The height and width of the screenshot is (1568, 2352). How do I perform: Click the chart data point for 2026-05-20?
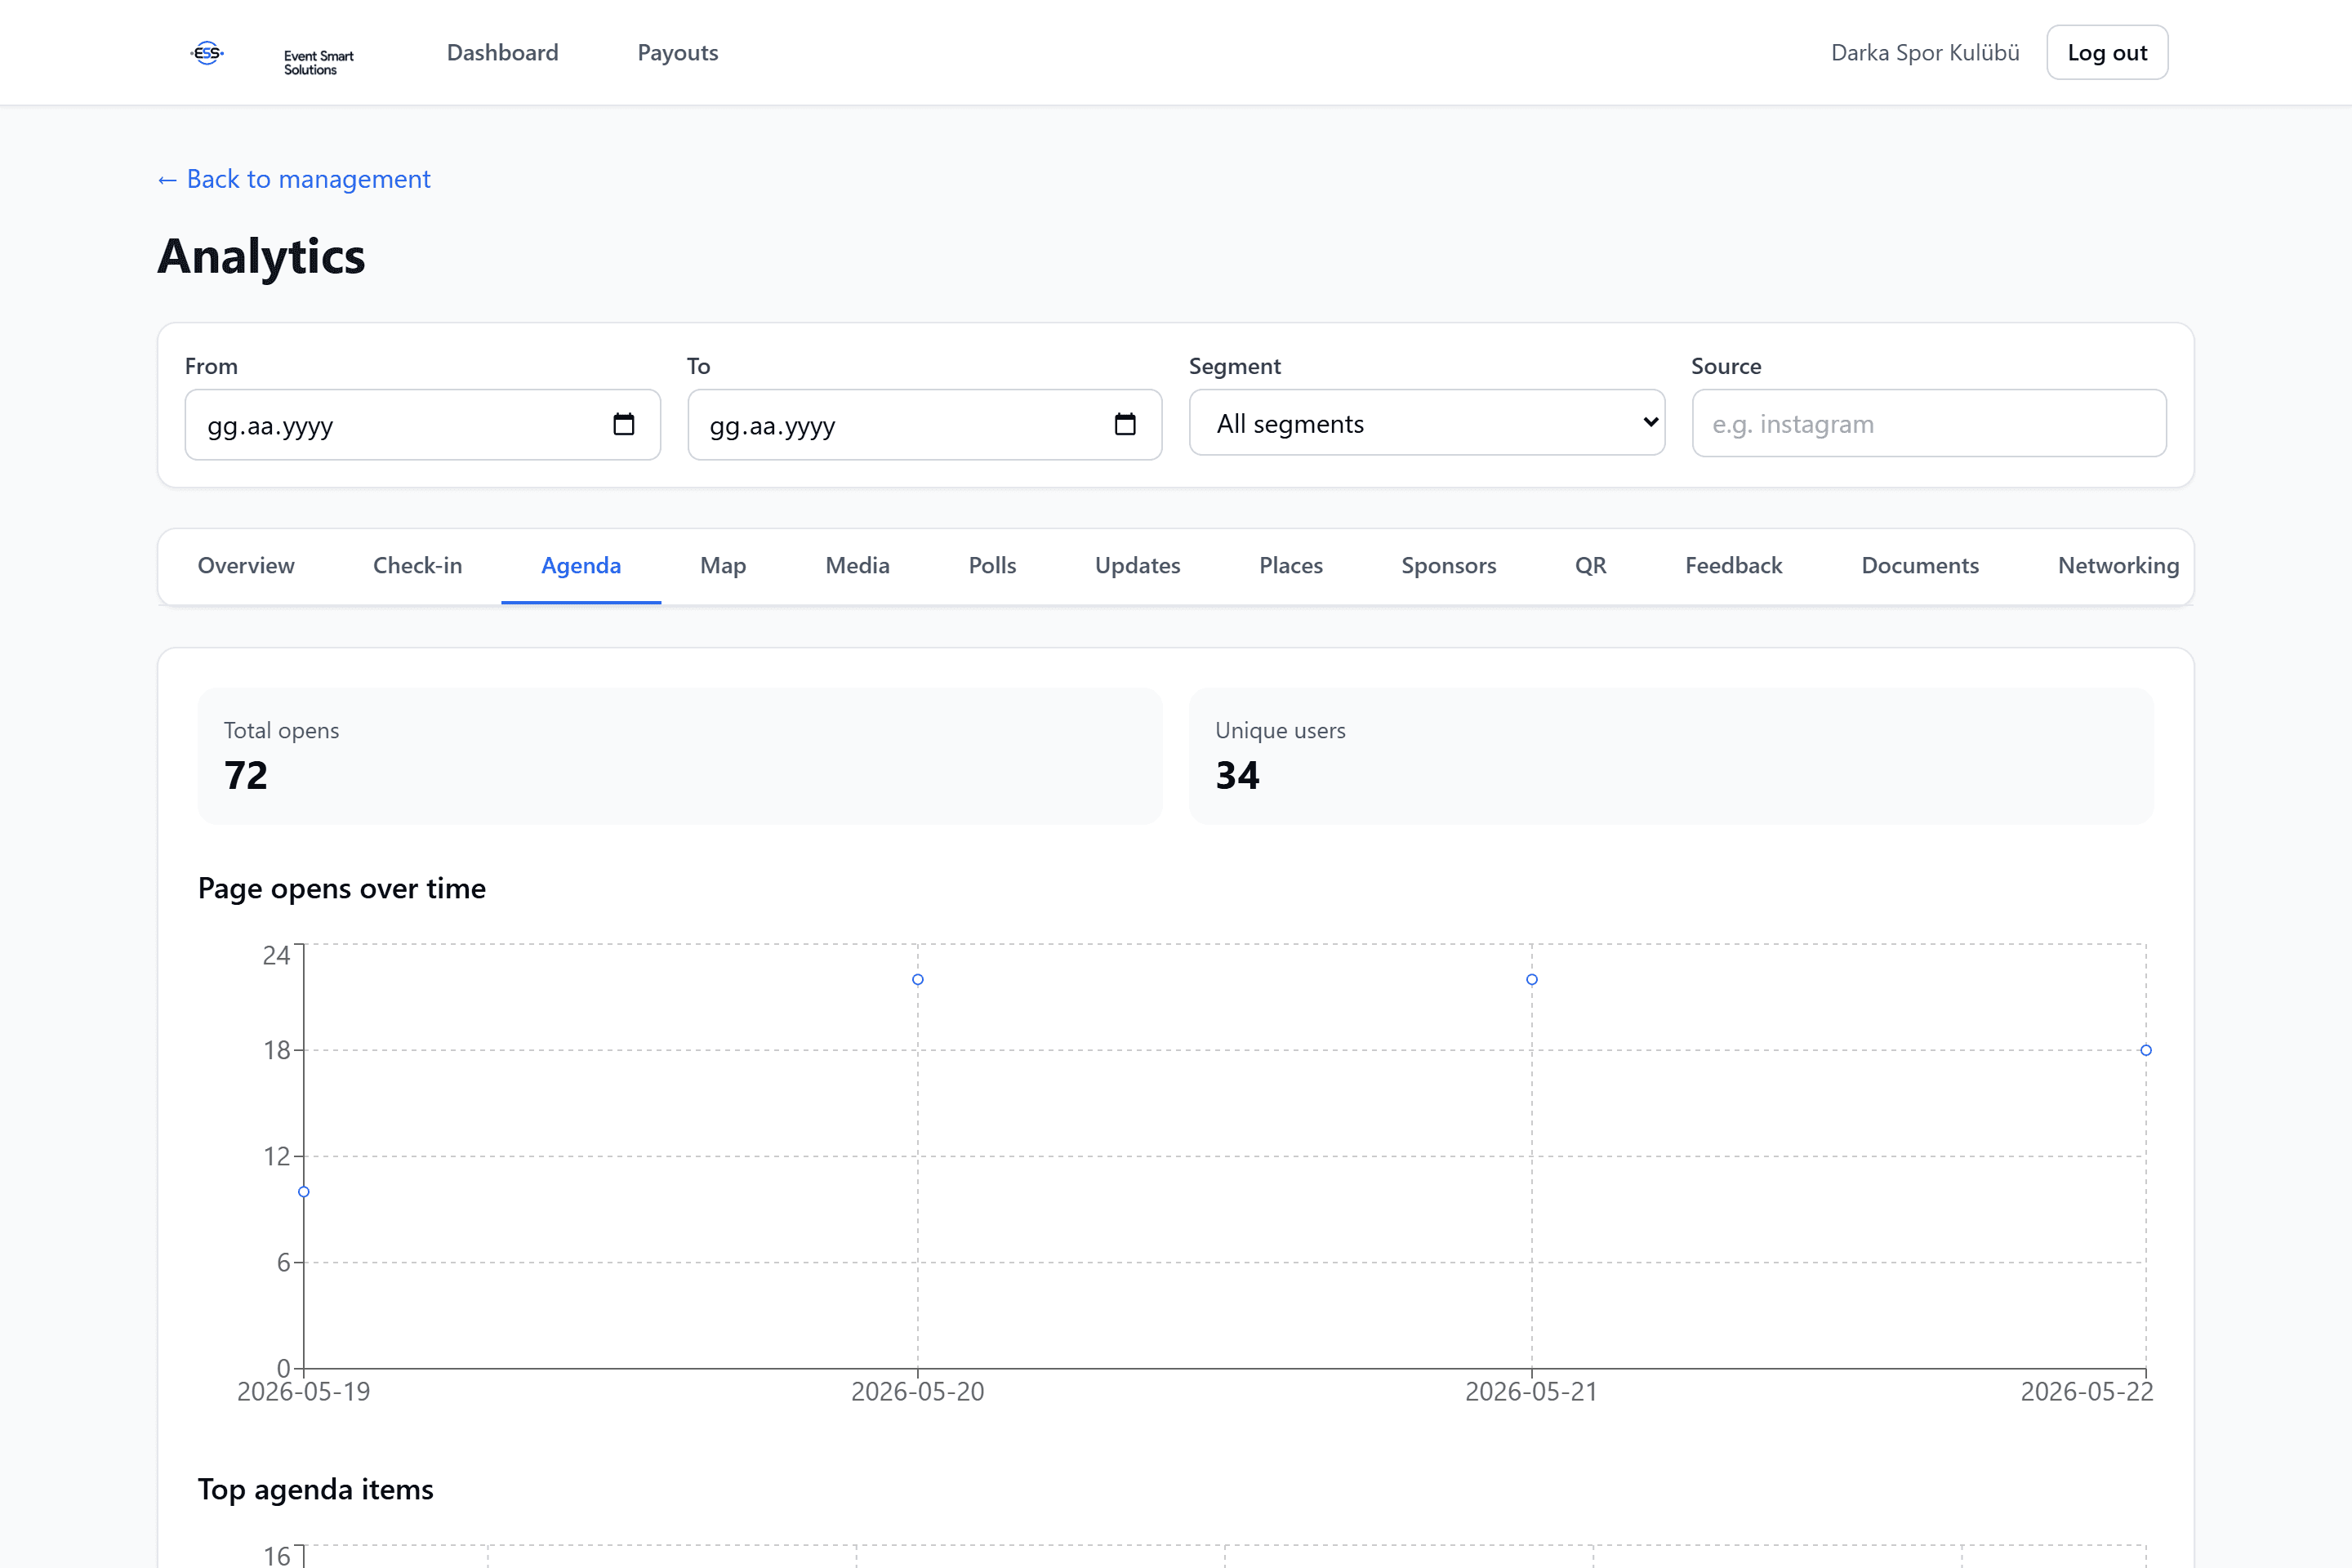tap(918, 980)
